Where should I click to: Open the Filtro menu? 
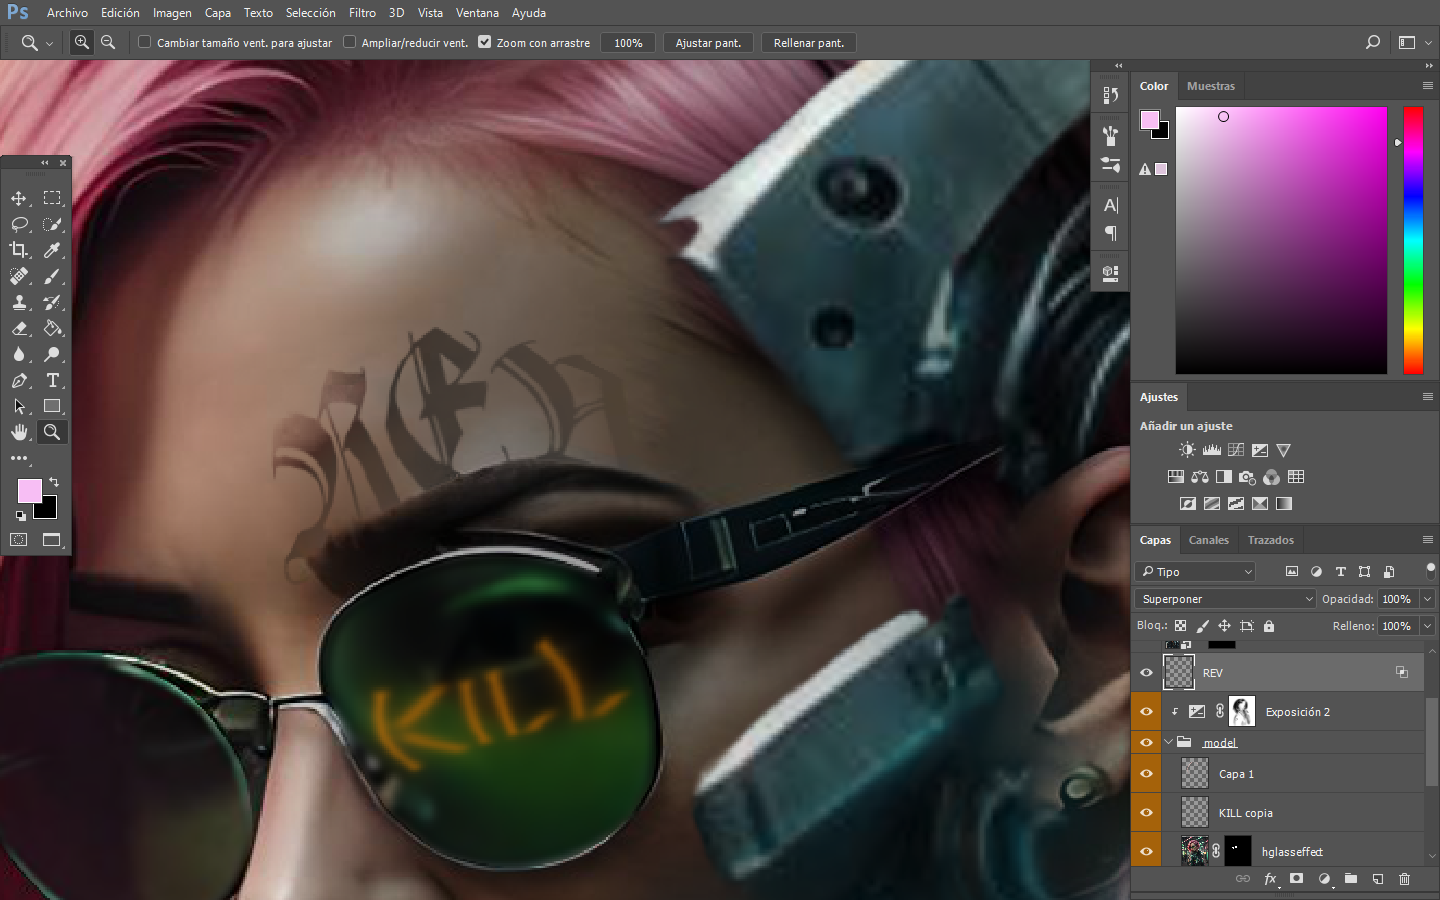coord(362,13)
